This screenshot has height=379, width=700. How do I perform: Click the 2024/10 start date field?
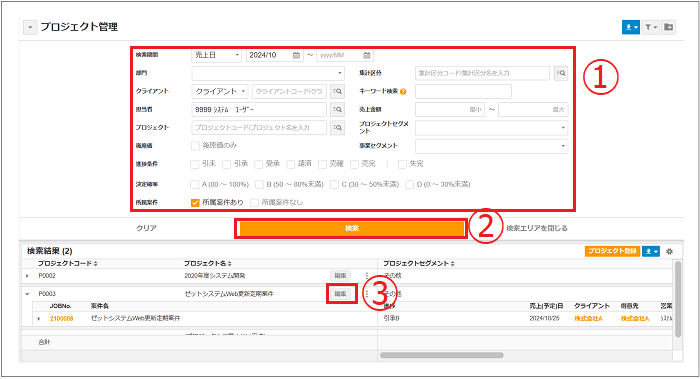[275, 55]
